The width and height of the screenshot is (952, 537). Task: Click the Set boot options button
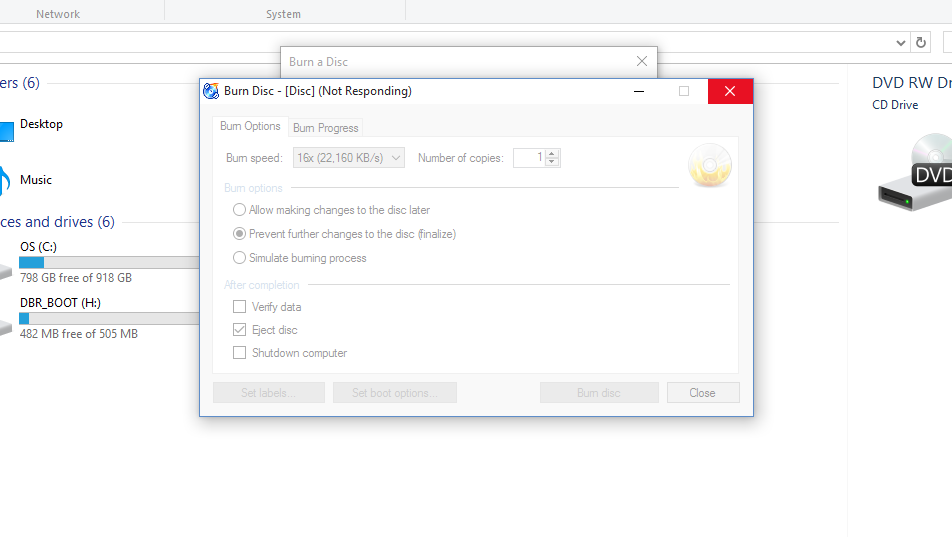click(x=395, y=393)
